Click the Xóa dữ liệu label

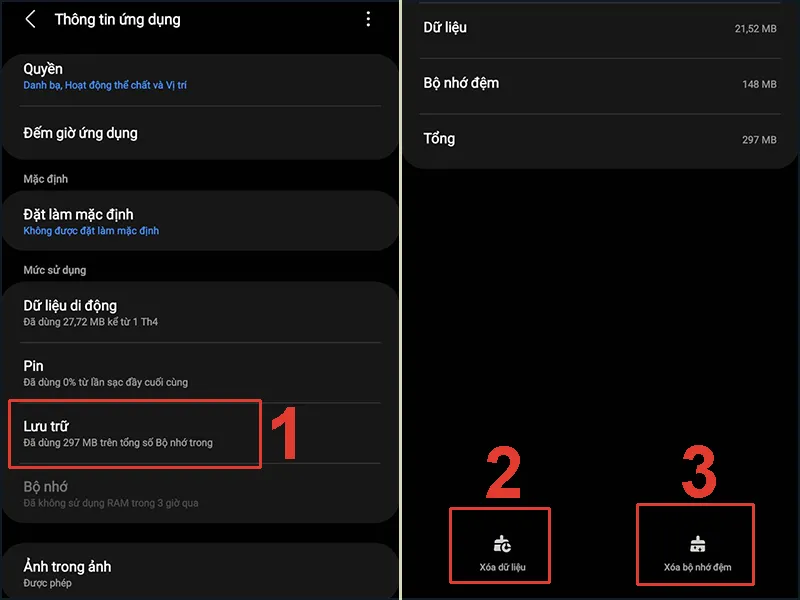click(x=502, y=567)
